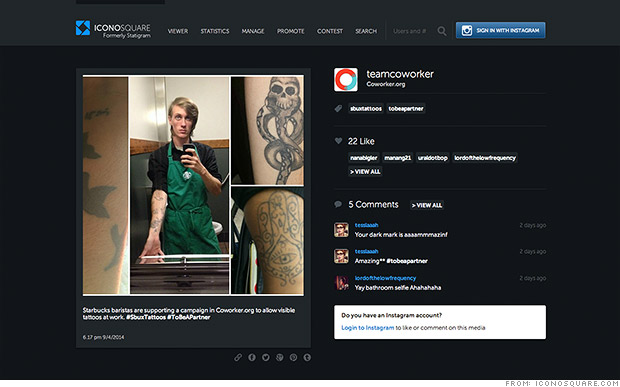Open tesslaaah name above dark mark comment
The width and height of the screenshot is (620, 387).
click(x=366, y=225)
